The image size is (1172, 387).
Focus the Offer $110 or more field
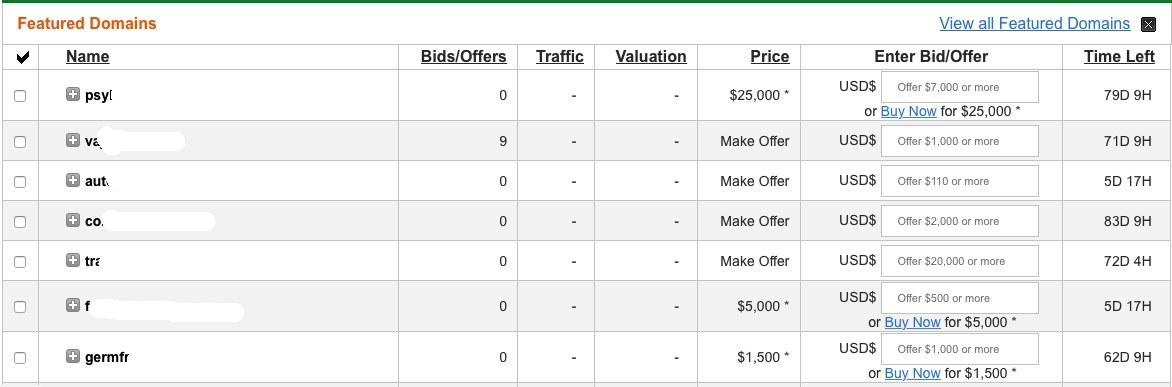(960, 181)
